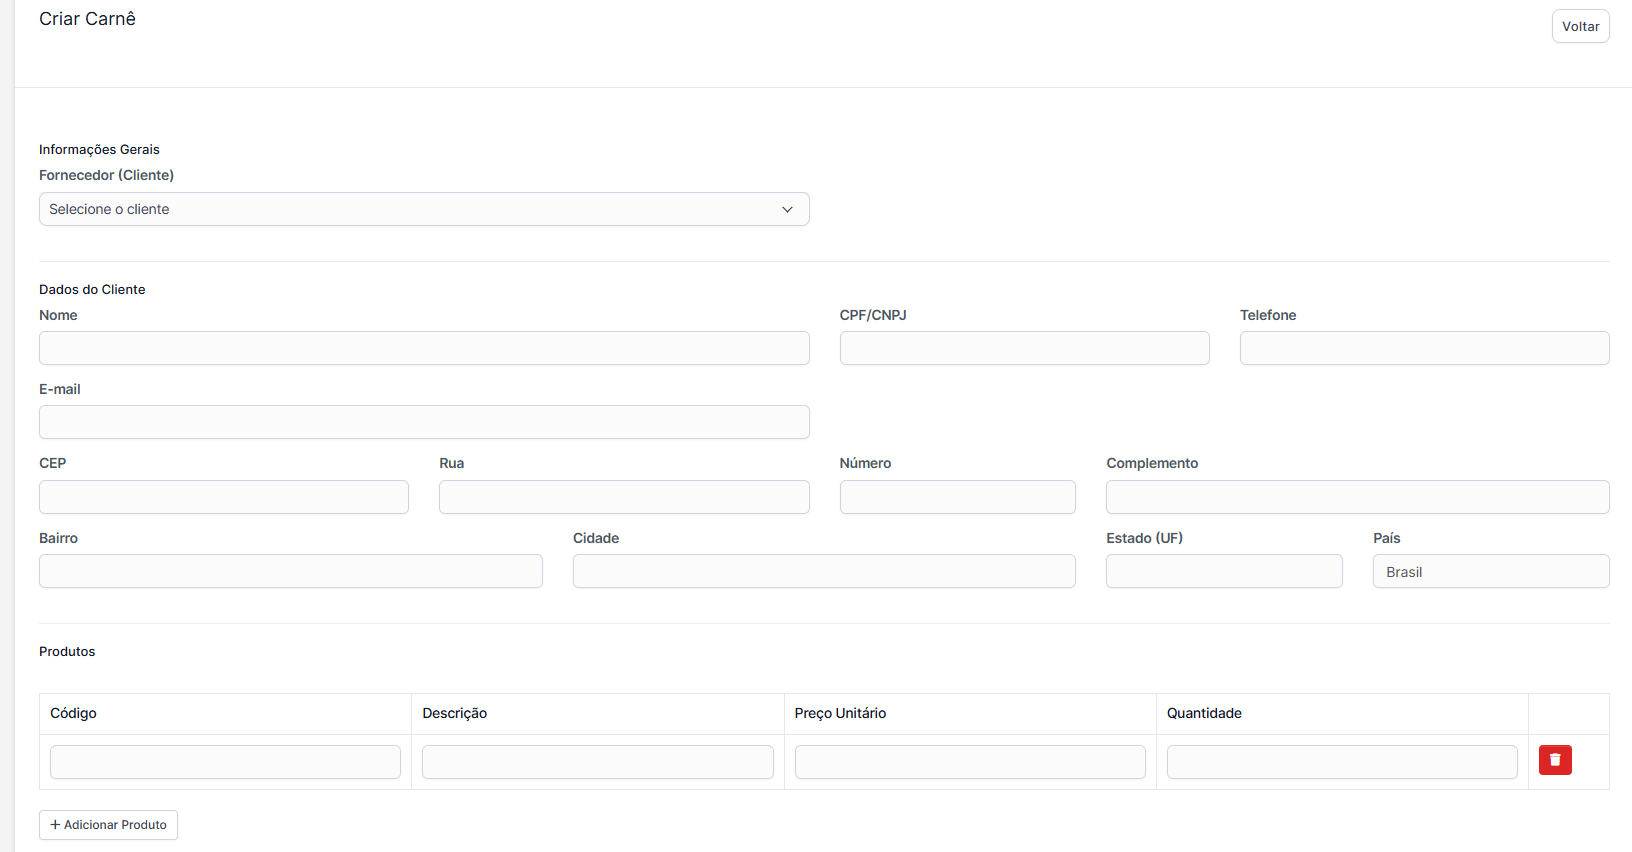
Task: Click the Voltar button
Action: 1580,26
